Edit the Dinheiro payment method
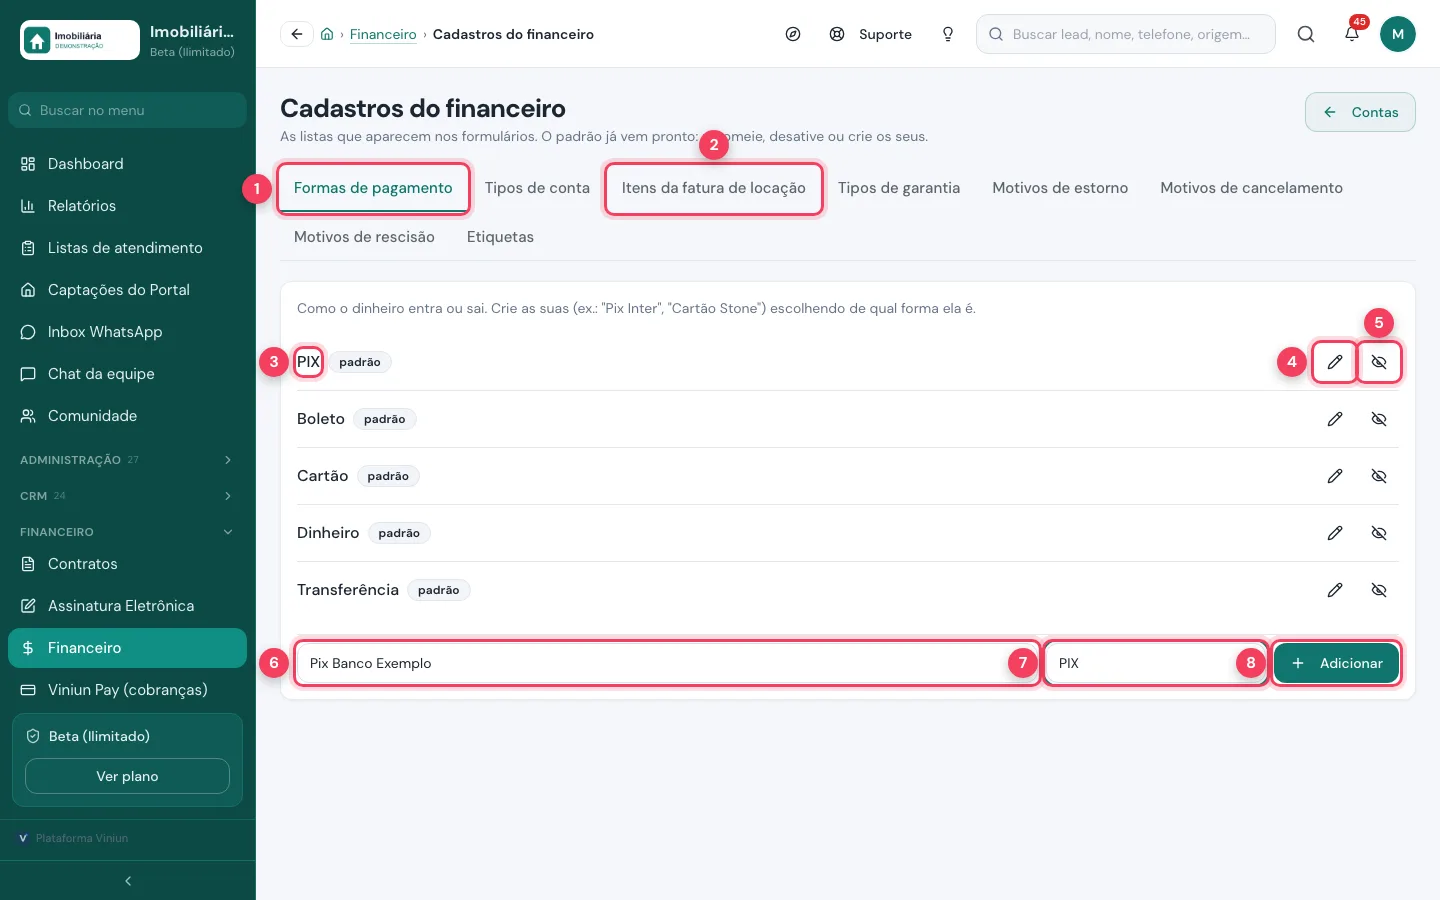 (x=1335, y=533)
